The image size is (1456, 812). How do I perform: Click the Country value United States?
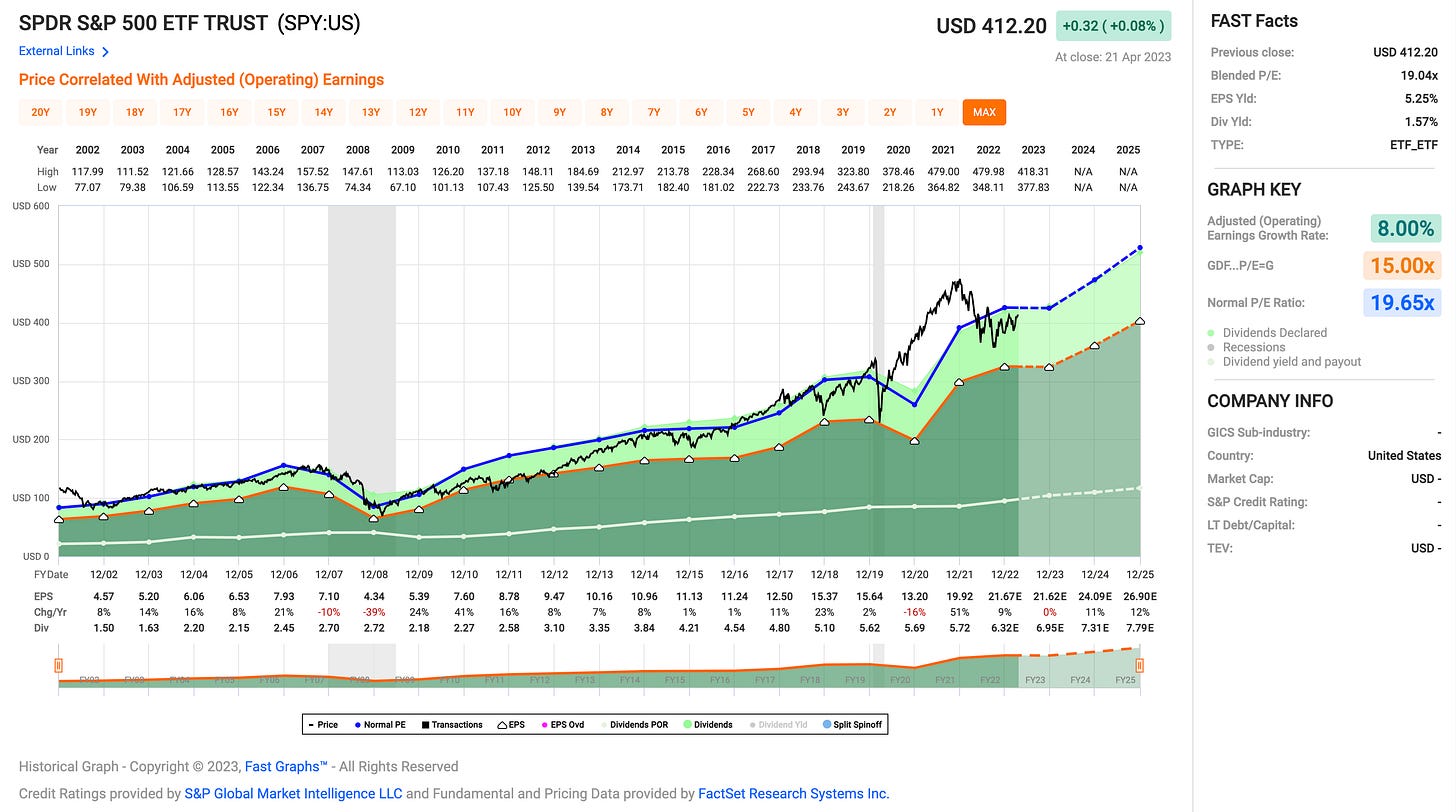coord(1404,455)
